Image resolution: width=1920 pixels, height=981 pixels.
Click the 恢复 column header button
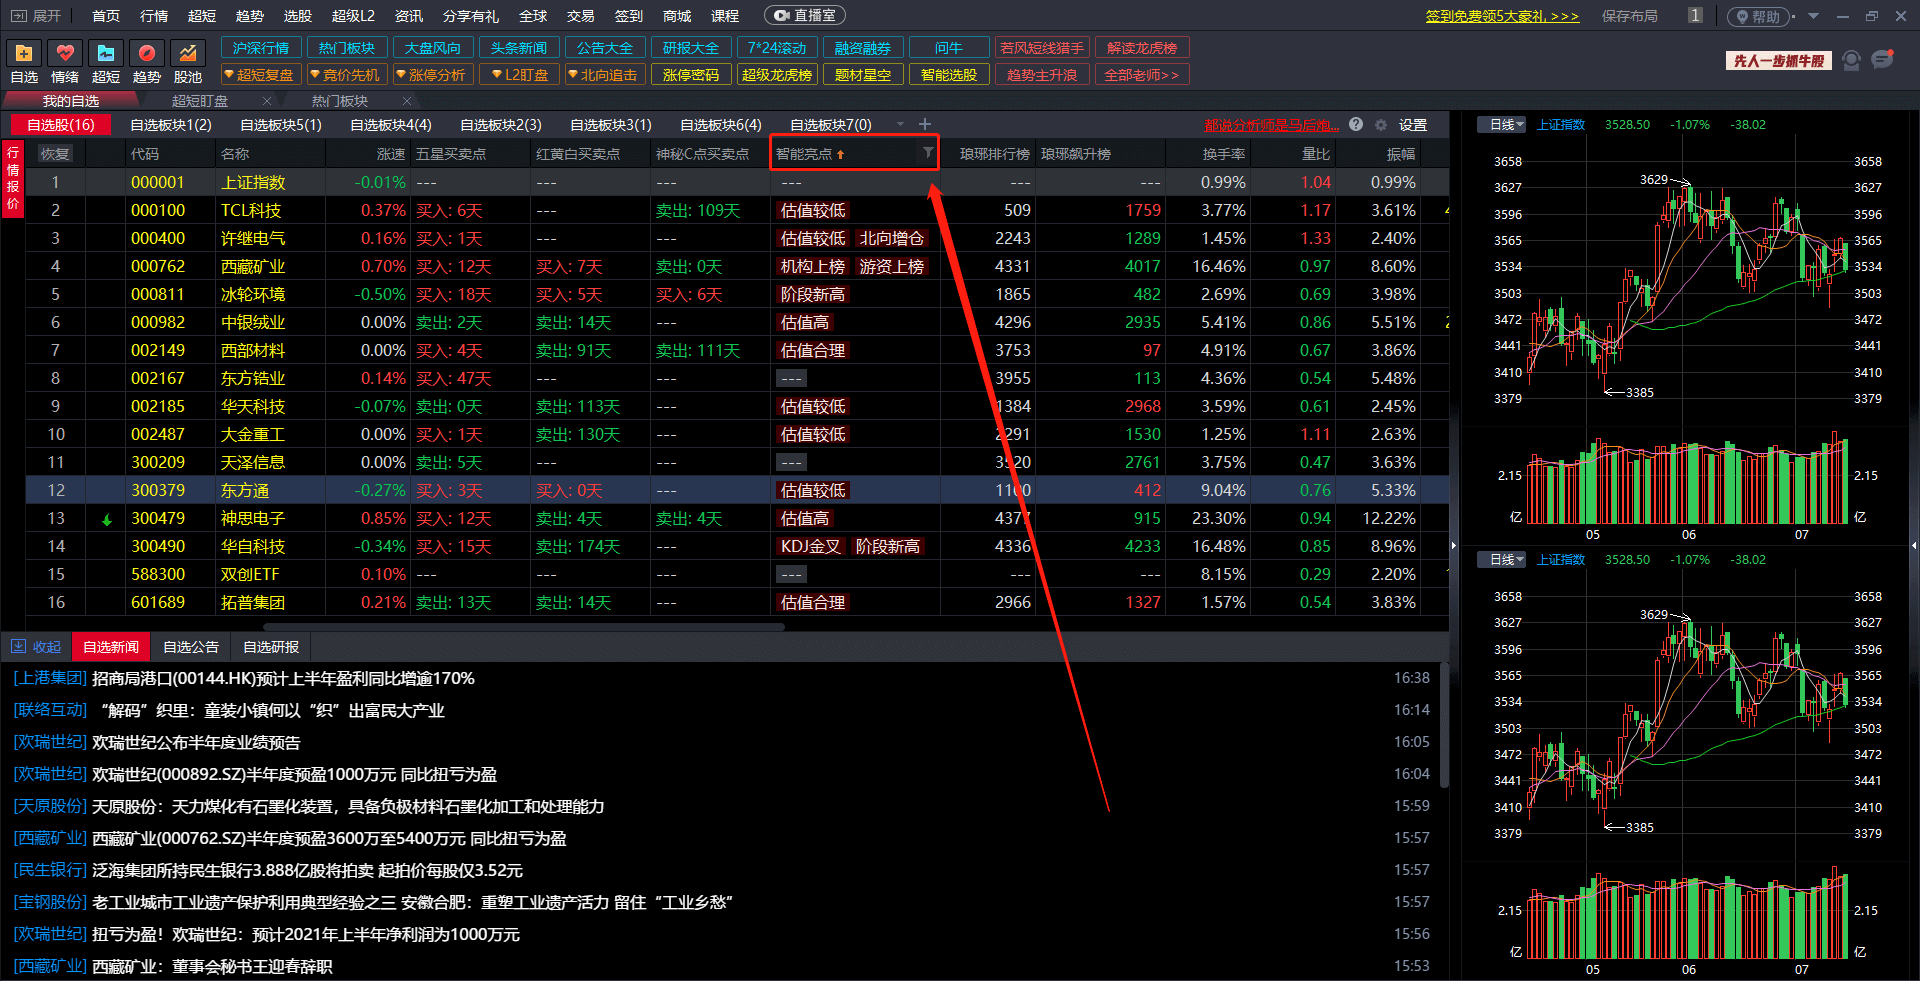(55, 154)
